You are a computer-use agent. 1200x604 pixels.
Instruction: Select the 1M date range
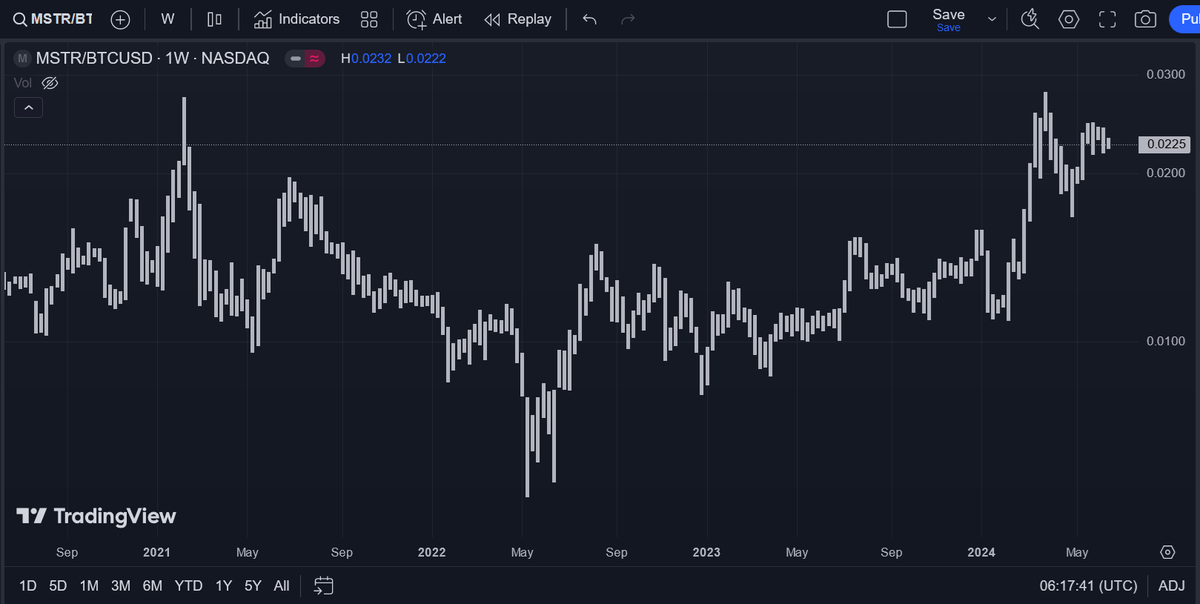point(89,585)
